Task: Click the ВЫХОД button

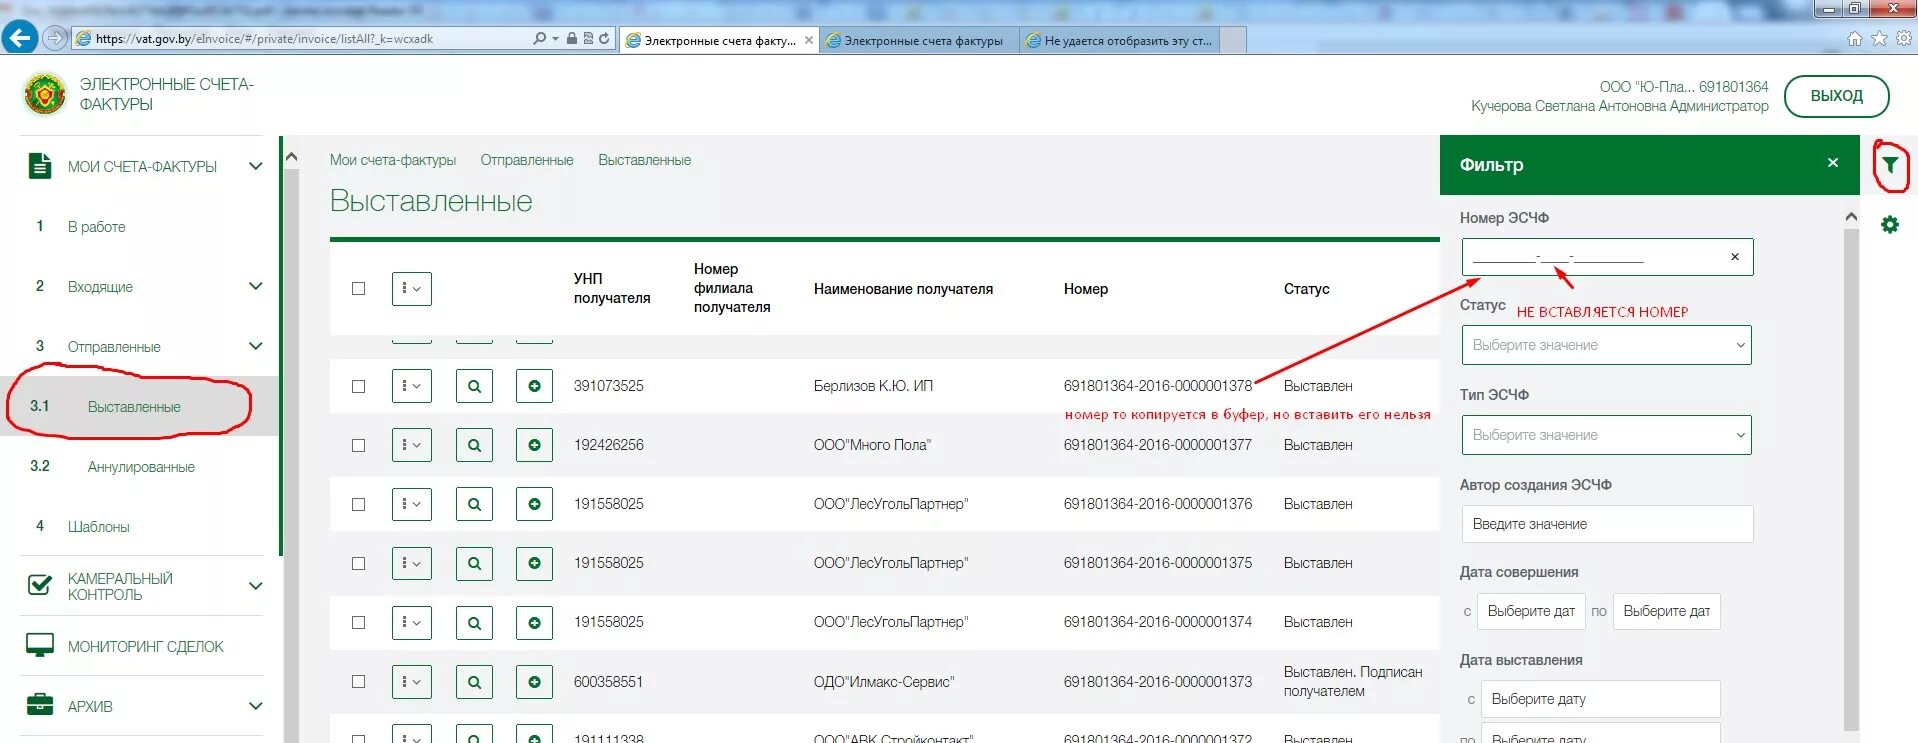Action: 1837,96
